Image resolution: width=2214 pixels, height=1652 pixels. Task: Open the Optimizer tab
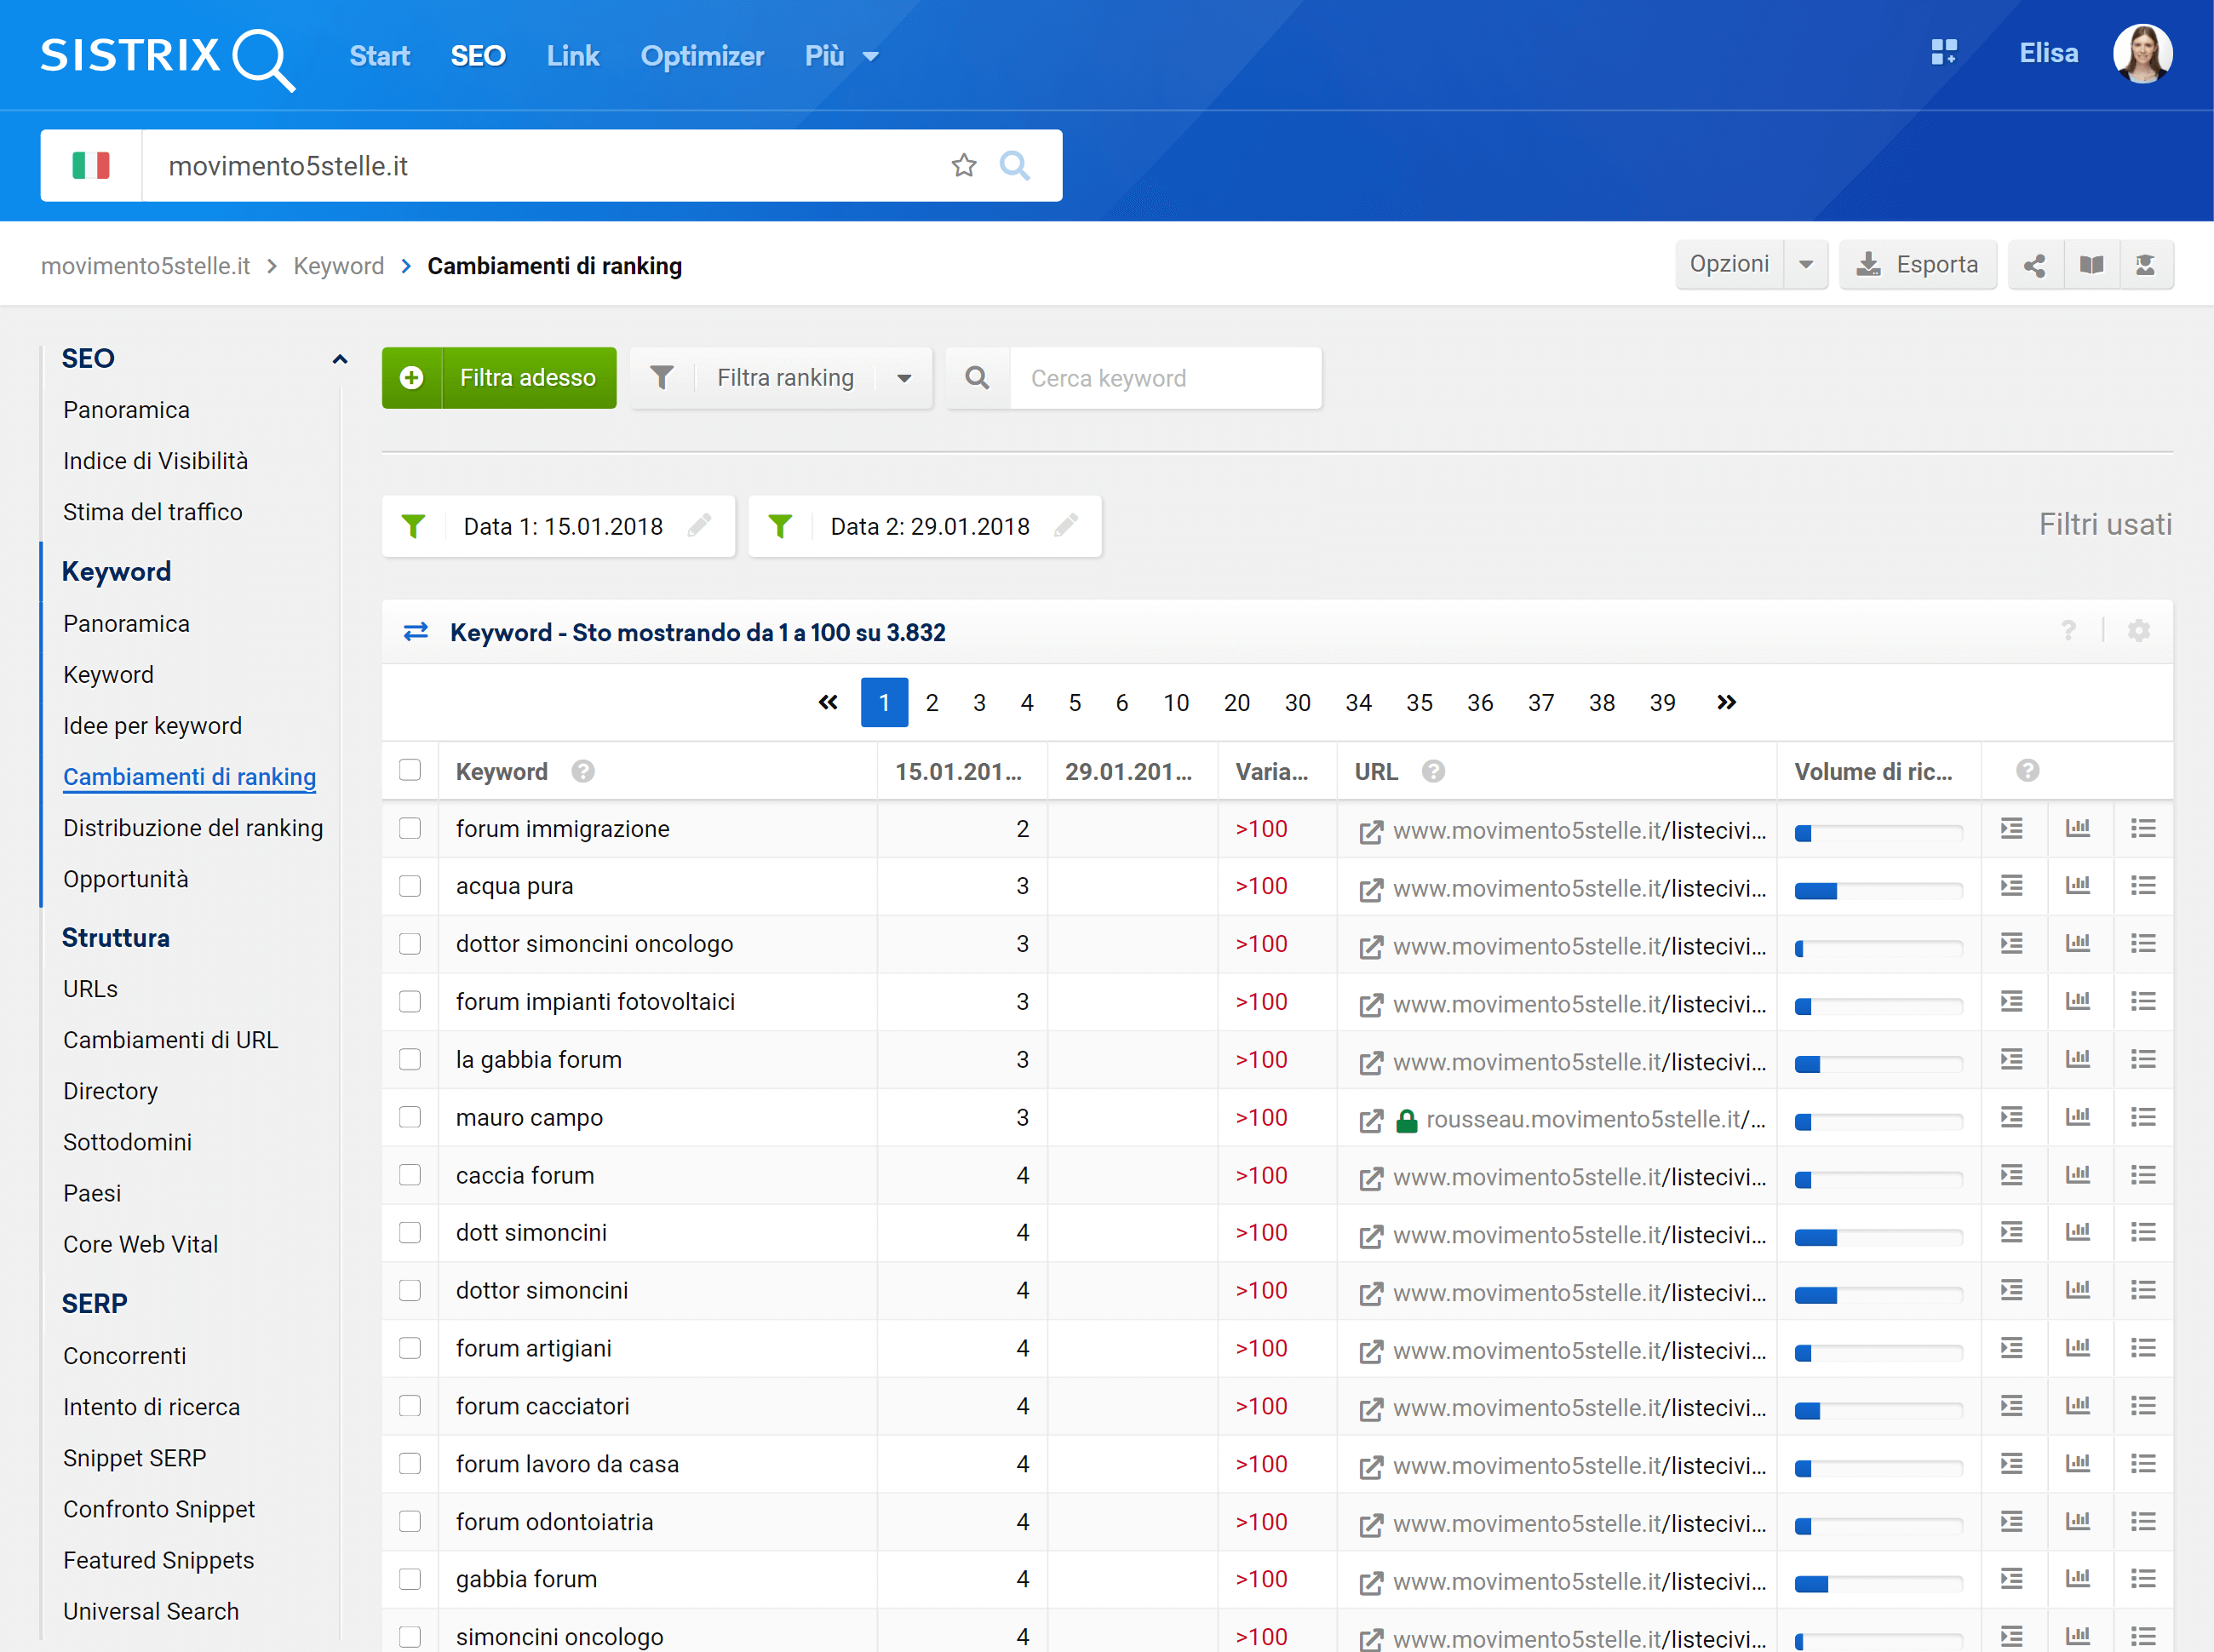[x=702, y=56]
